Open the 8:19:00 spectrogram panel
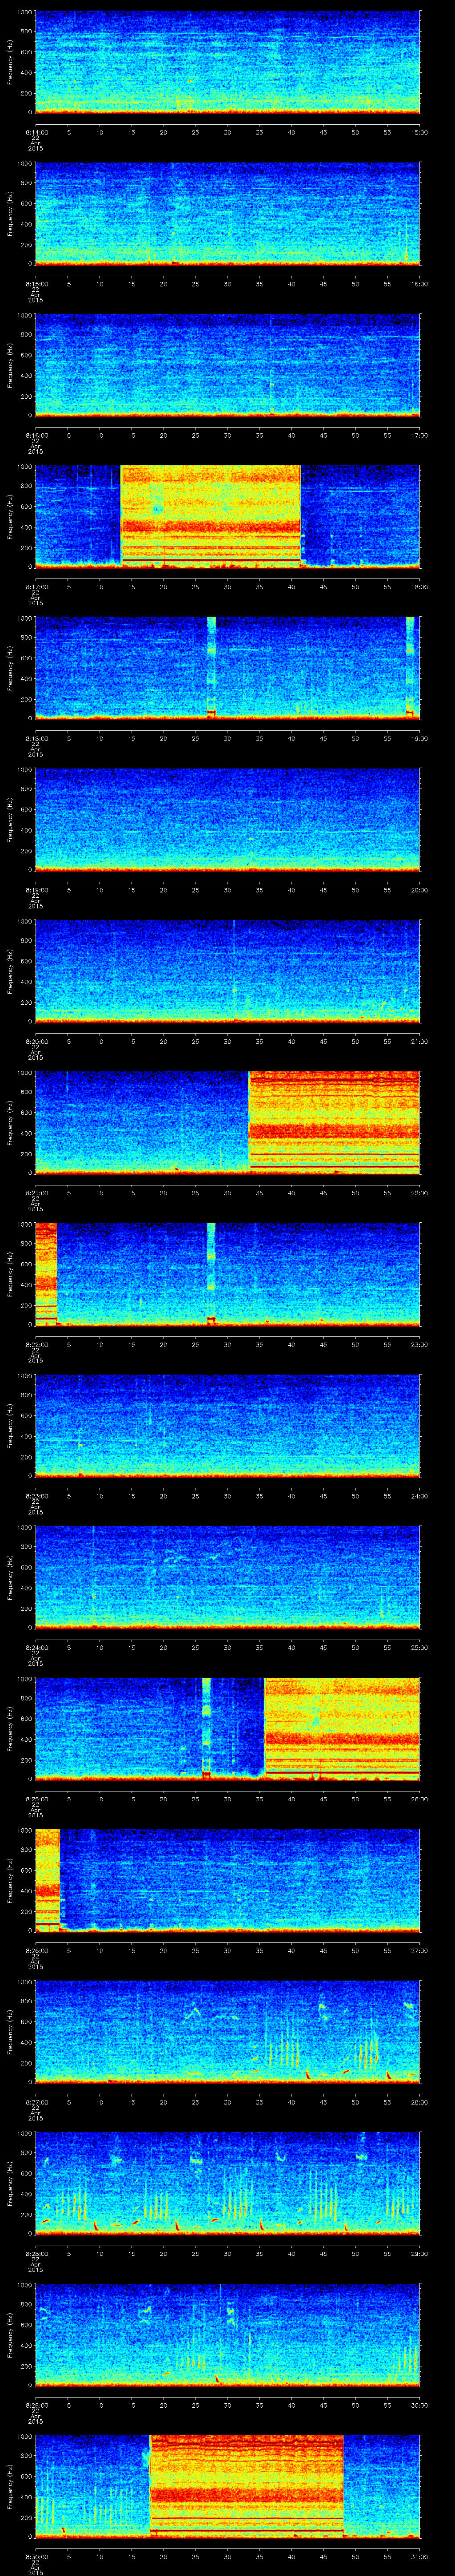Screen dimensions: 455x2576 pos(227,819)
